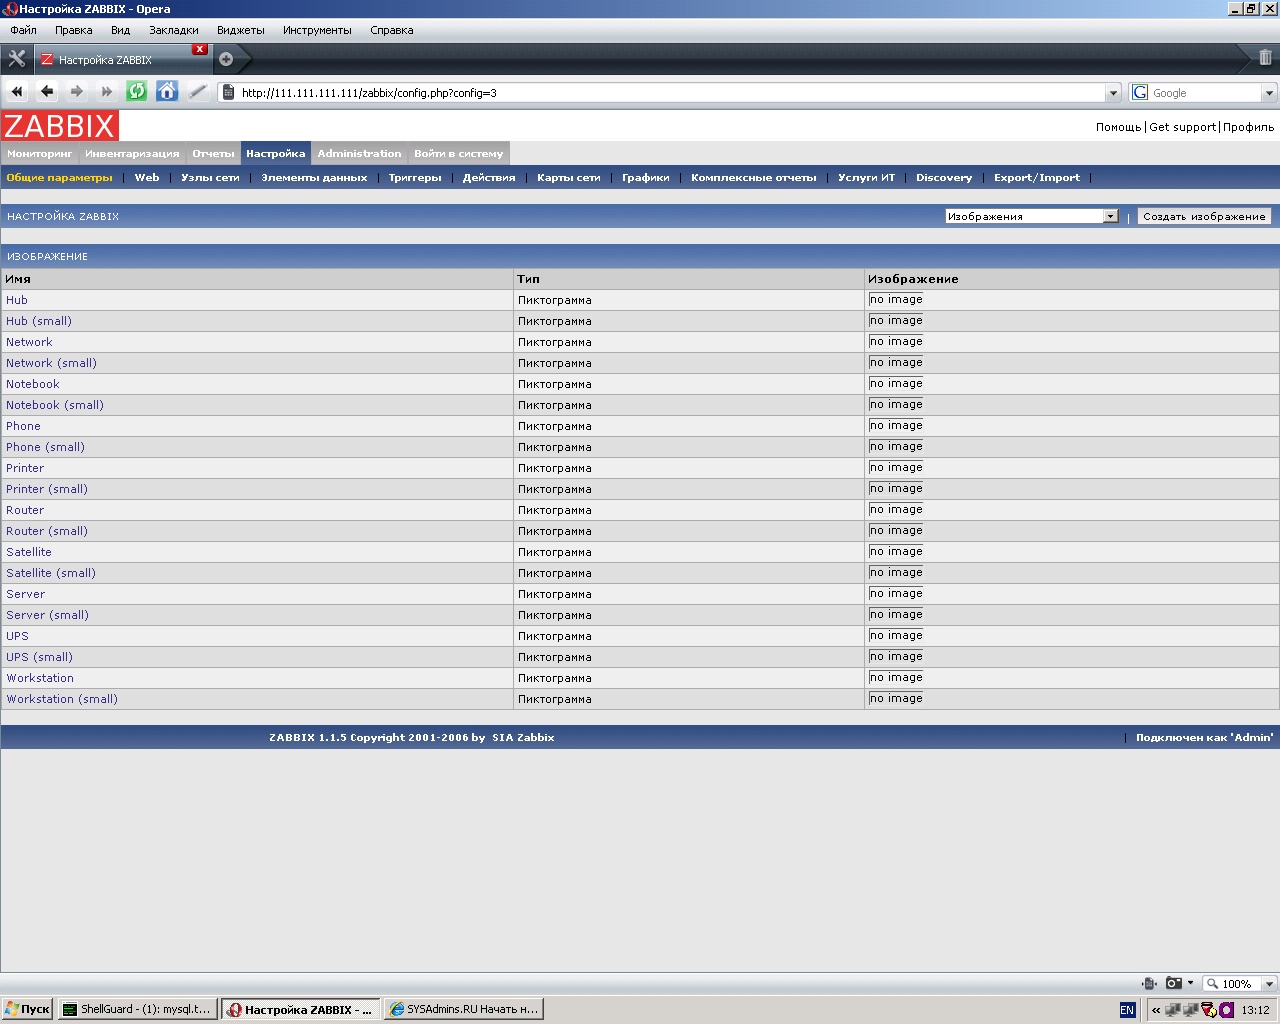Image resolution: width=1280 pixels, height=1024 pixels.
Task: Open the Get support link
Action: pos(1182,127)
